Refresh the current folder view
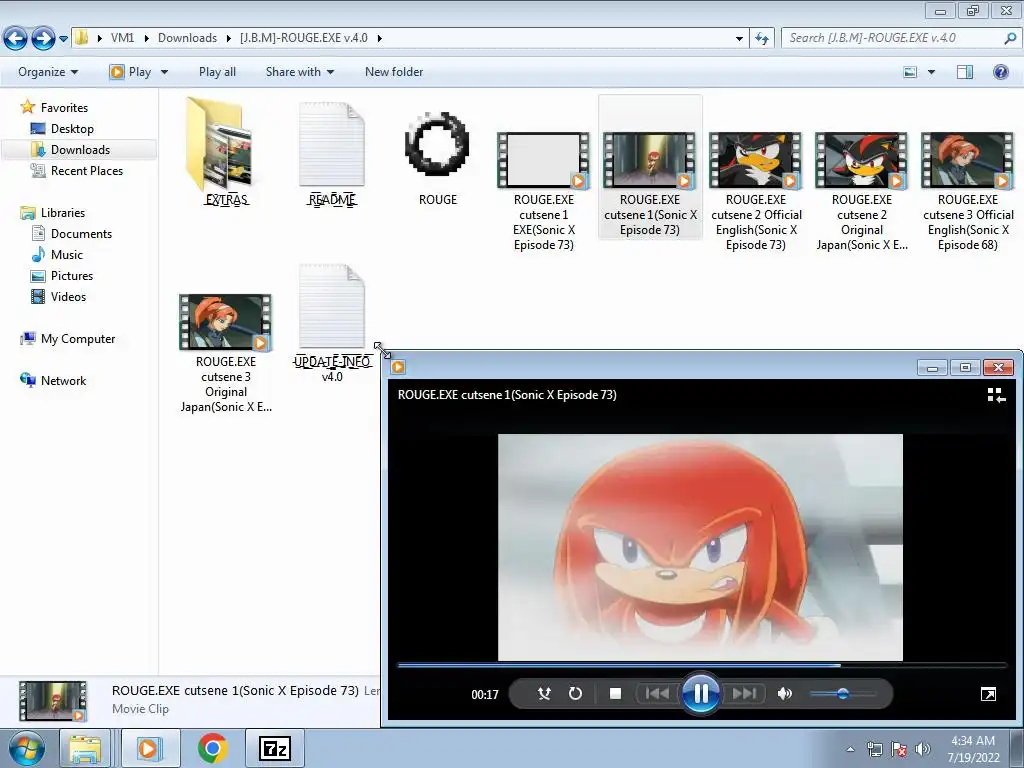Image resolution: width=1024 pixels, height=768 pixels. pos(762,39)
